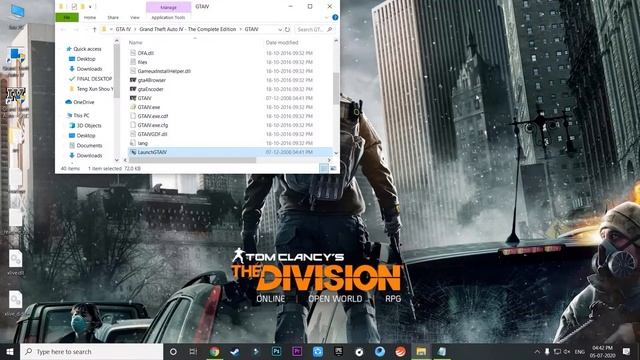The image size is (640, 360).
Task: Select the xlive.dll desktop file
Action: click(16, 263)
